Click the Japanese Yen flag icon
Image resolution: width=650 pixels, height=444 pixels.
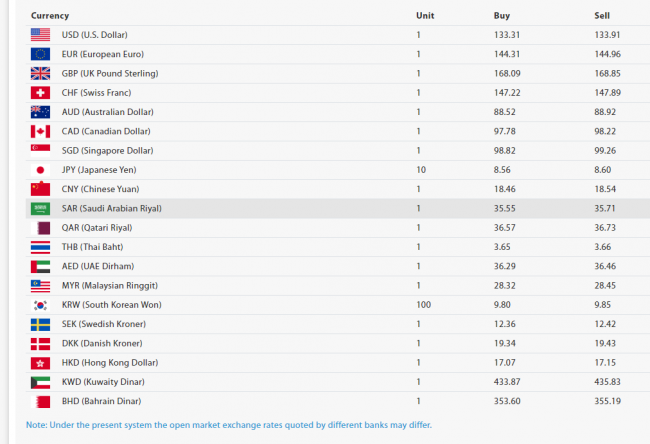40,170
